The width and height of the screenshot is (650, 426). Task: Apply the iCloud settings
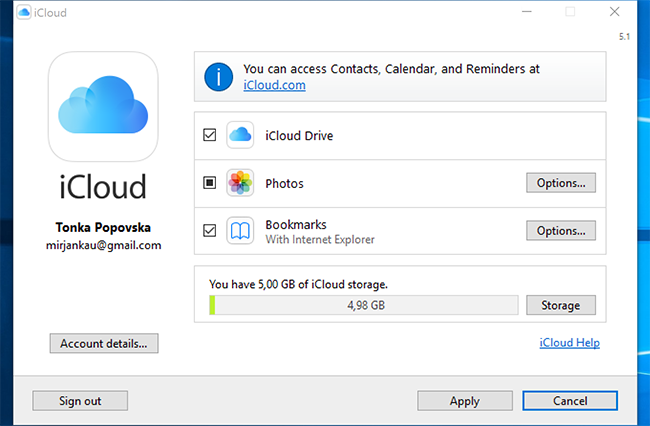tap(464, 401)
